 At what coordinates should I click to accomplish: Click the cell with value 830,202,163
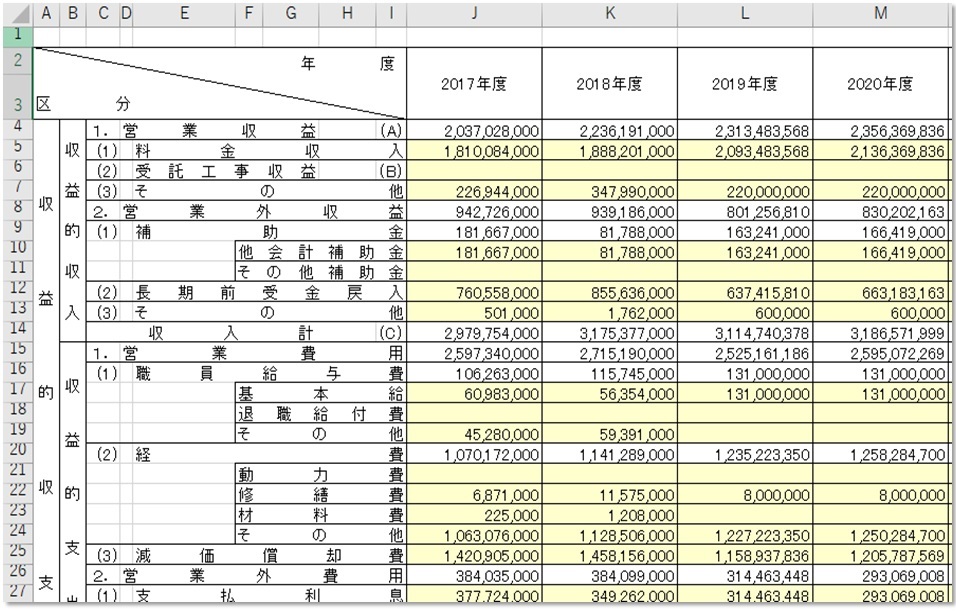pos(881,212)
